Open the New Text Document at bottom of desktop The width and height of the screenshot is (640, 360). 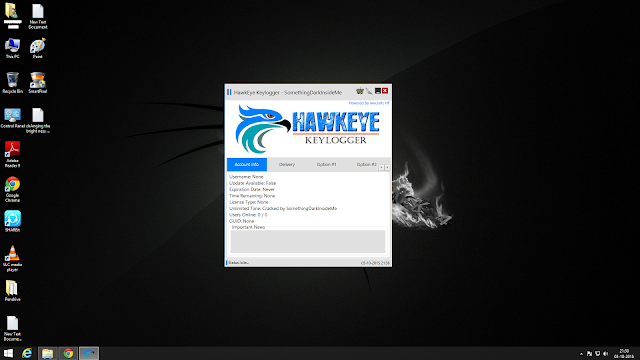(x=12, y=329)
